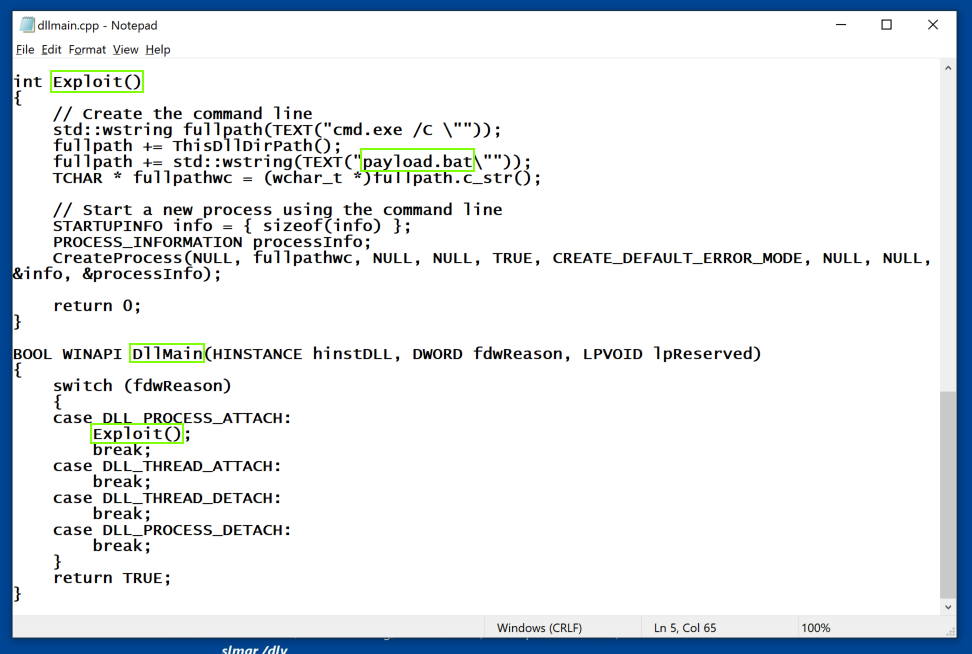Viewport: 972px width, 654px height.
Task: Click the scroll down arrow
Action: (x=948, y=607)
